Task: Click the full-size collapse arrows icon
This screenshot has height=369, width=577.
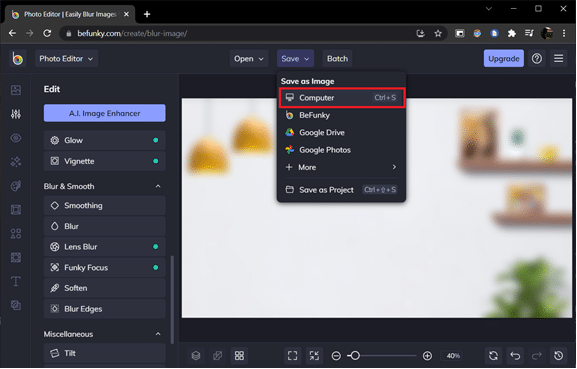Action: pyautogui.click(x=314, y=356)
